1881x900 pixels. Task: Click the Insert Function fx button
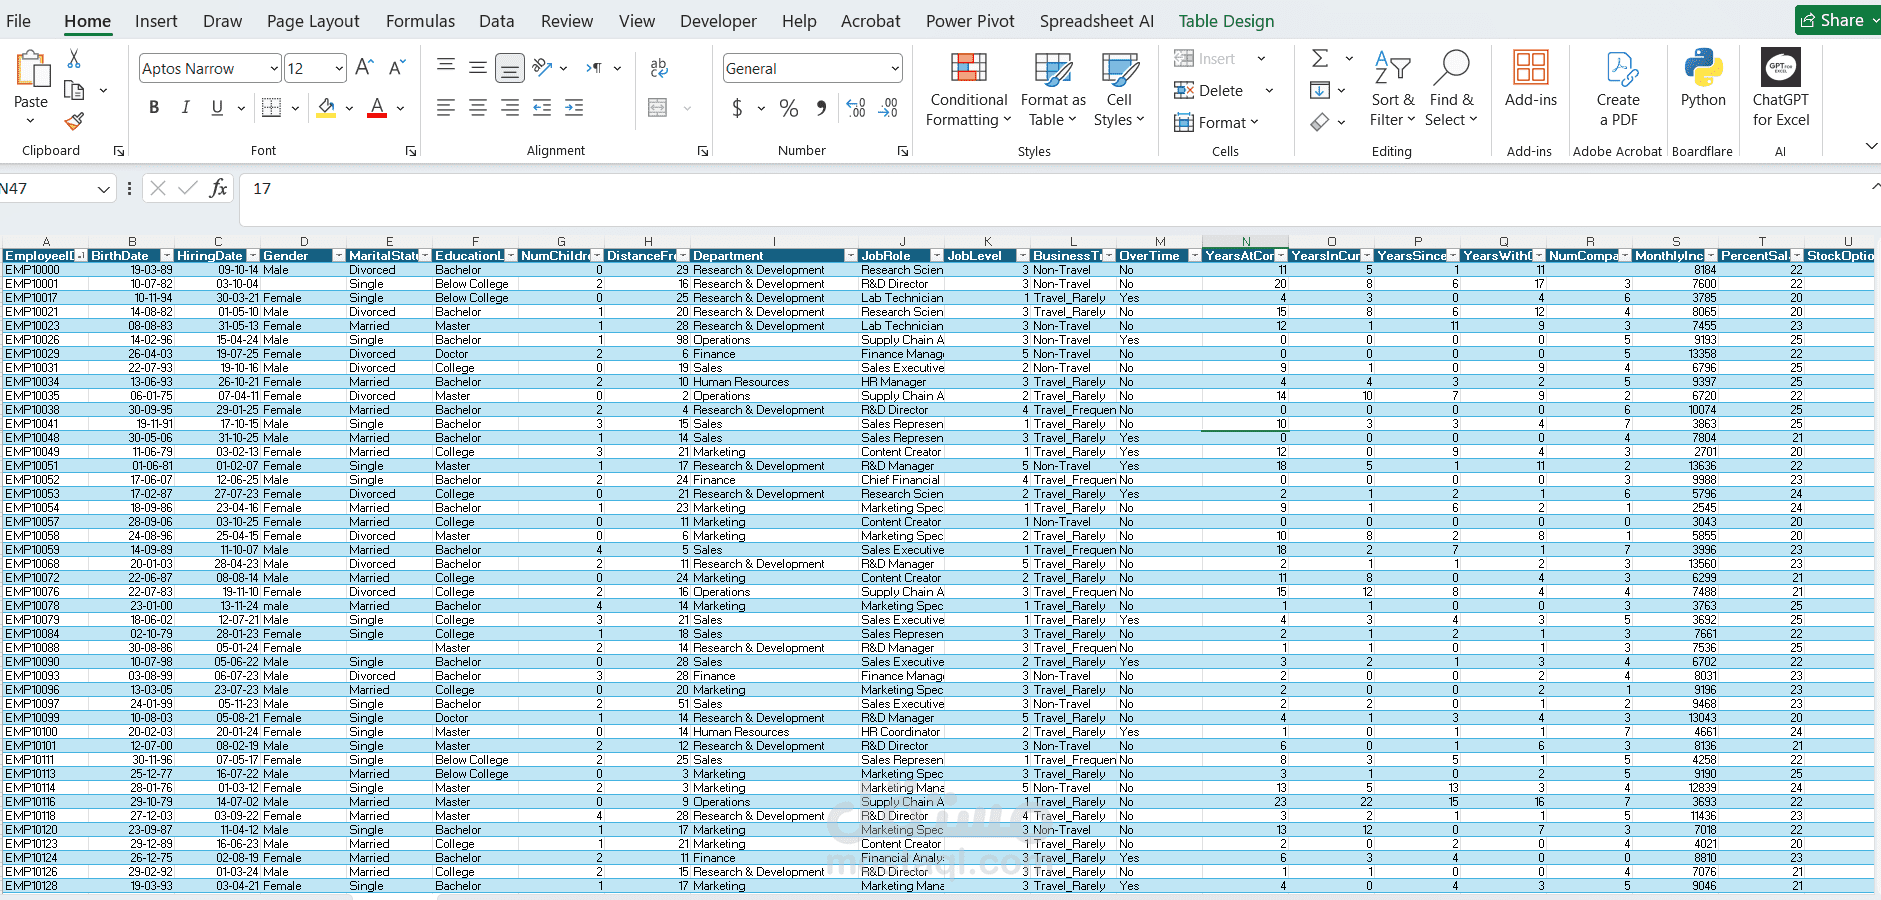point(218,188)
